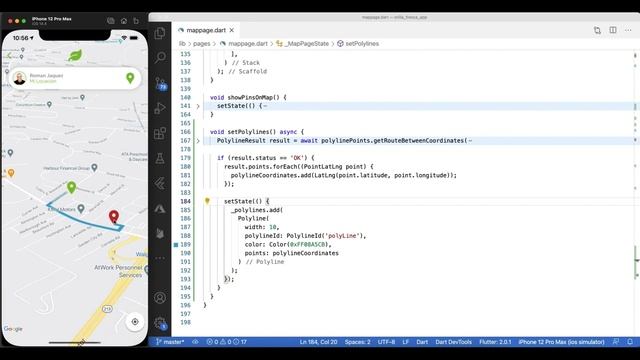Click the iPhone 12 Pro Max Simulator title
The image size is (640, 360).
(51, 19)
